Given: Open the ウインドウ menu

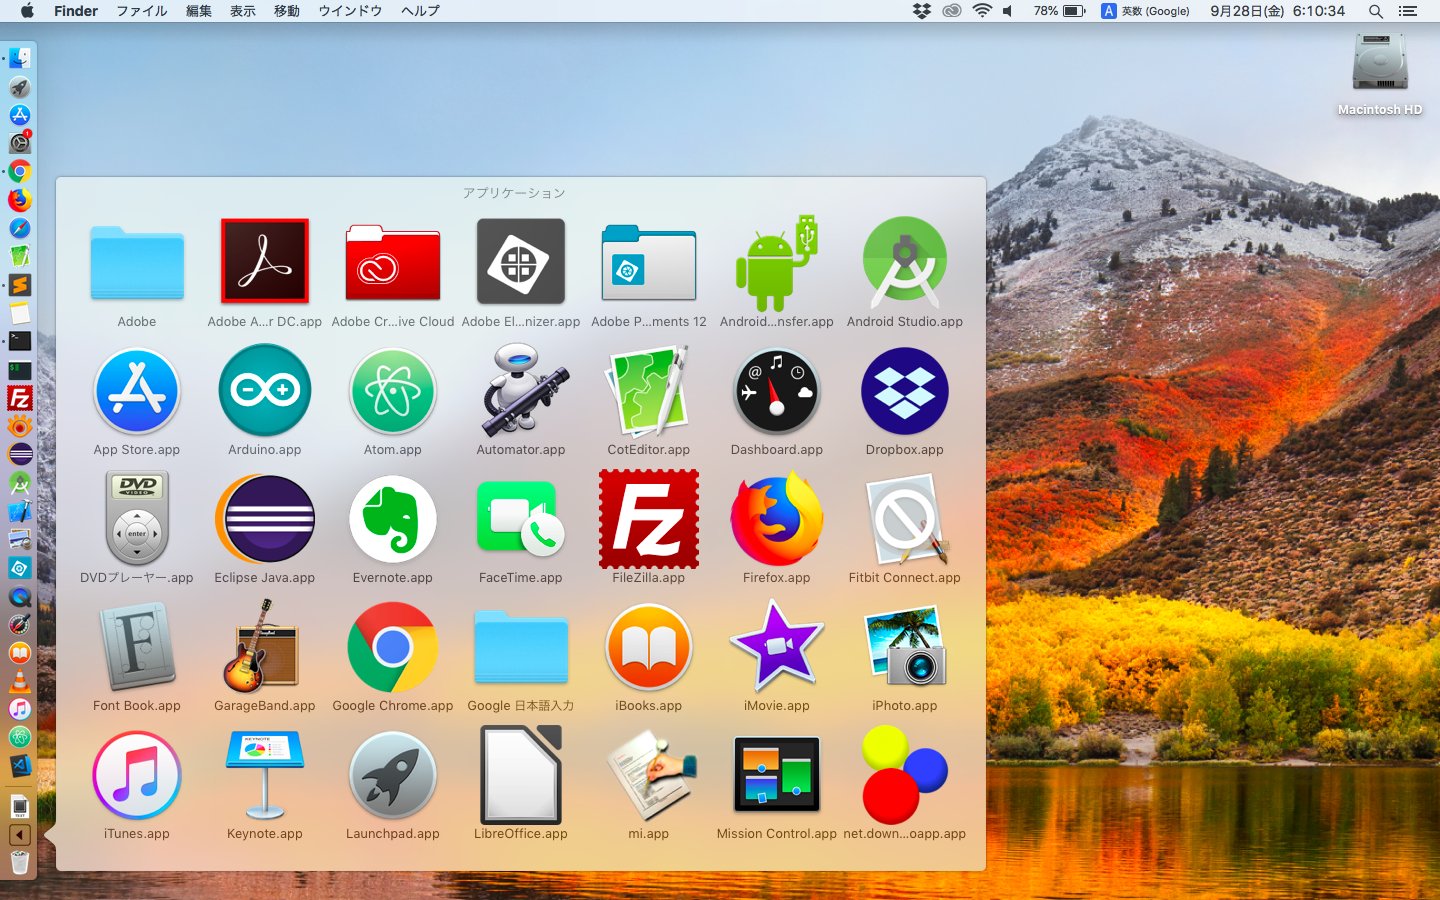Looking at the screenshot, I should pyautogui.click(x=350, y=11).
